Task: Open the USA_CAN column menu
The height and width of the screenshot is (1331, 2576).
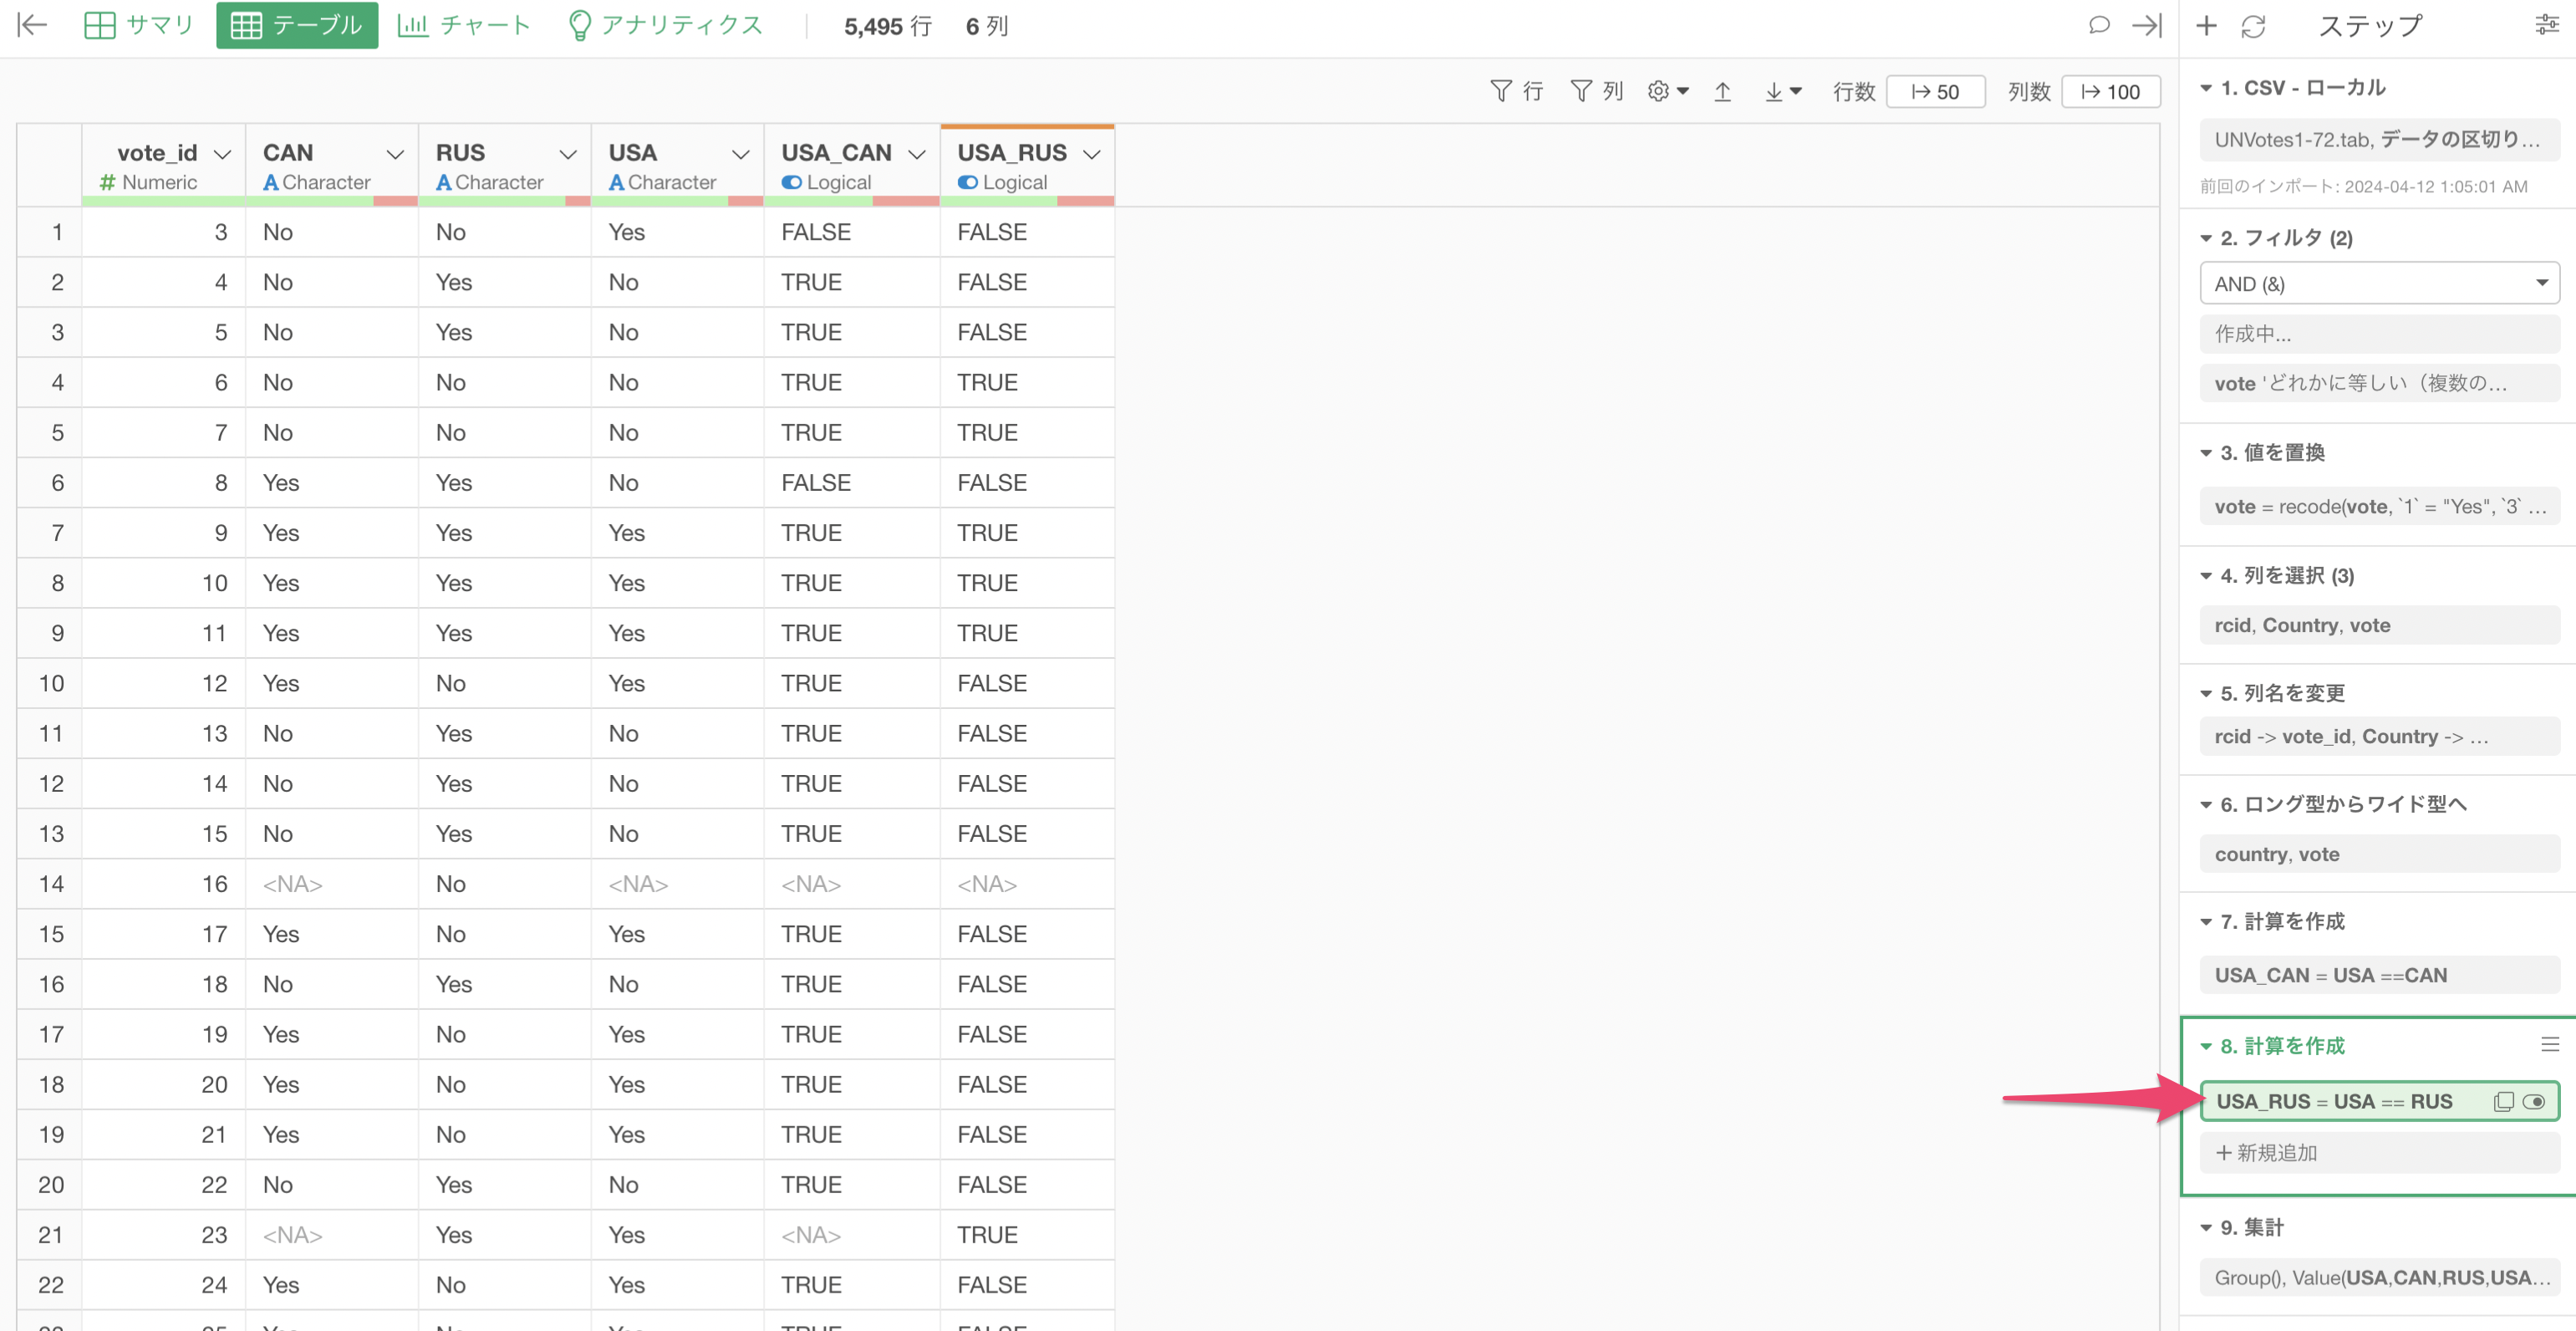Action: pyautogui.click(x=917, y=154)
